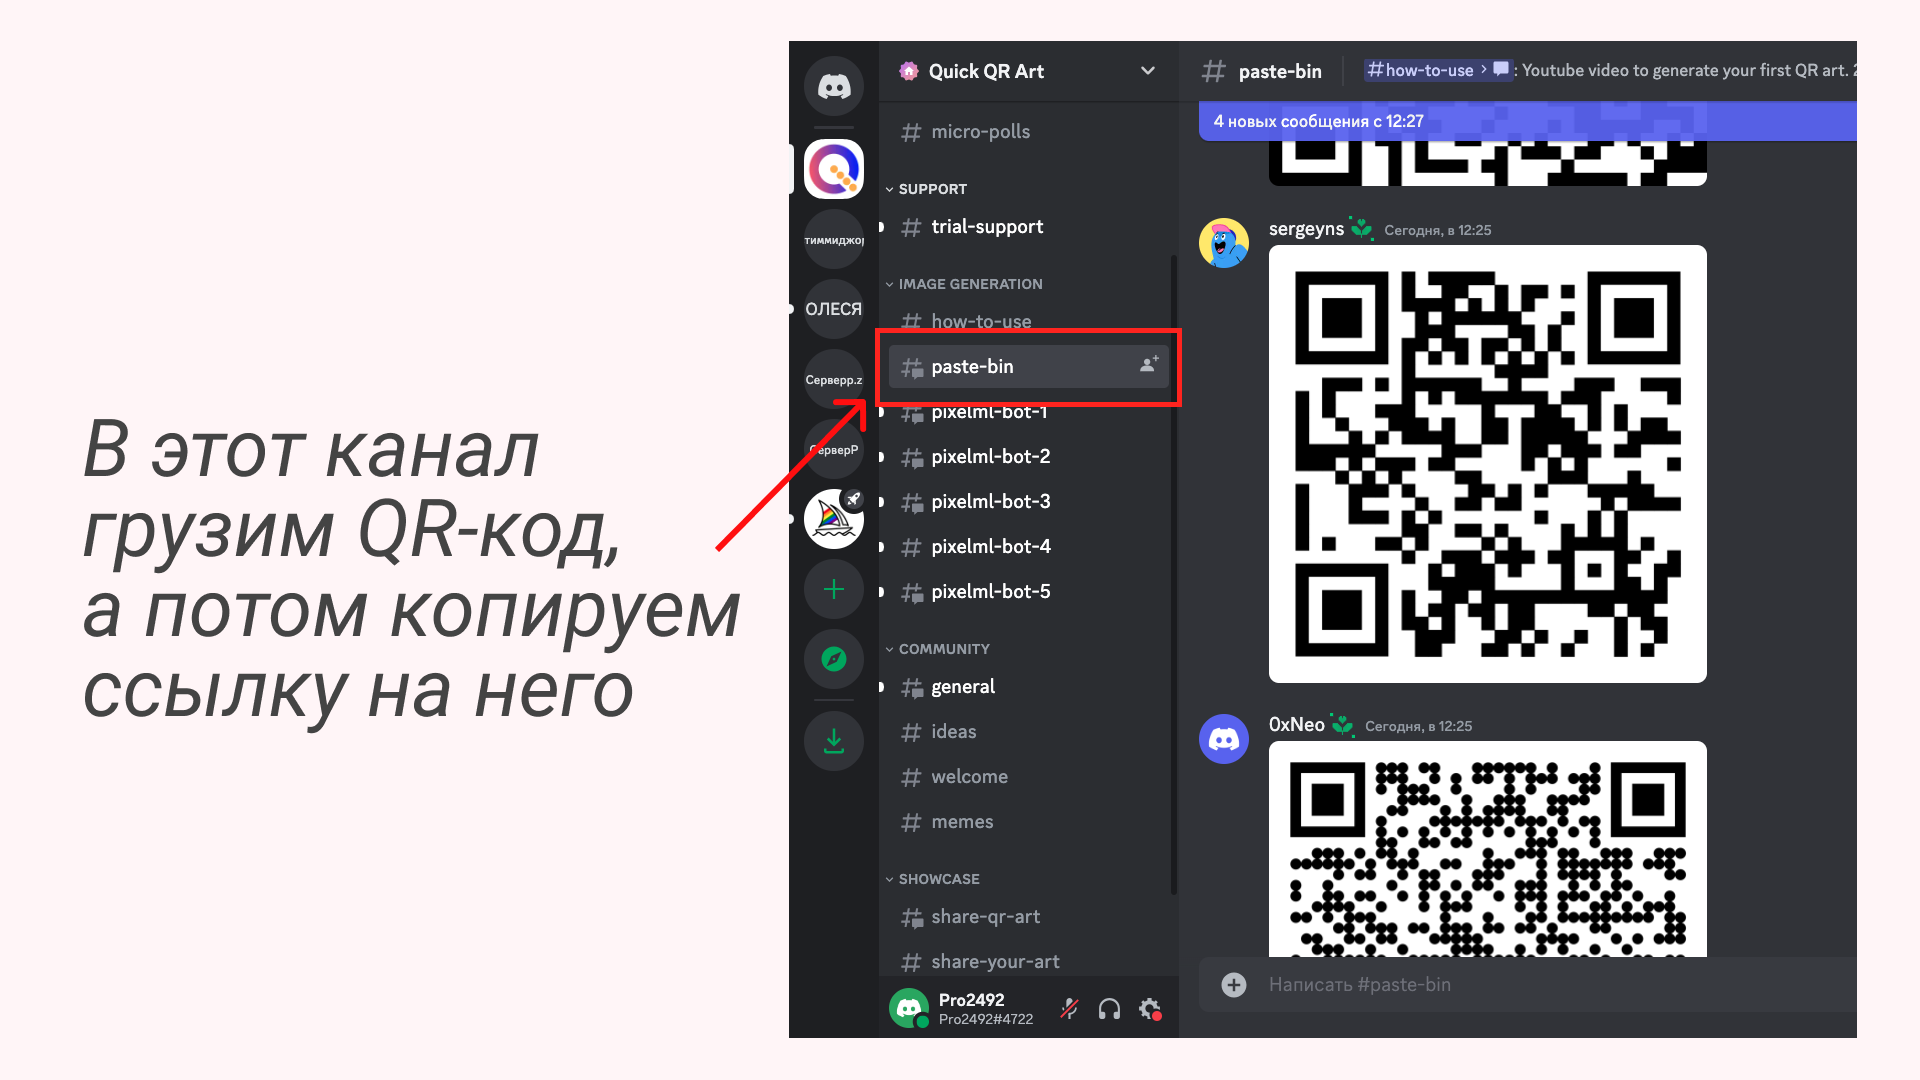Image resolution: width=1920 pixels, height=1080 pixels.
Task: Select the #how-to-use channel
Action: point(982,320)
